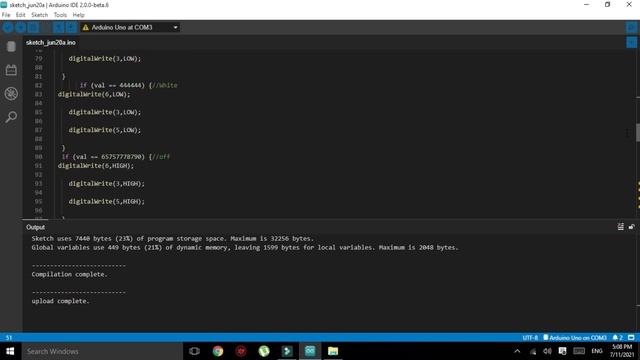Click the Output panel header
This screenshot has height=360, width=640.
[x=36, y=227]
